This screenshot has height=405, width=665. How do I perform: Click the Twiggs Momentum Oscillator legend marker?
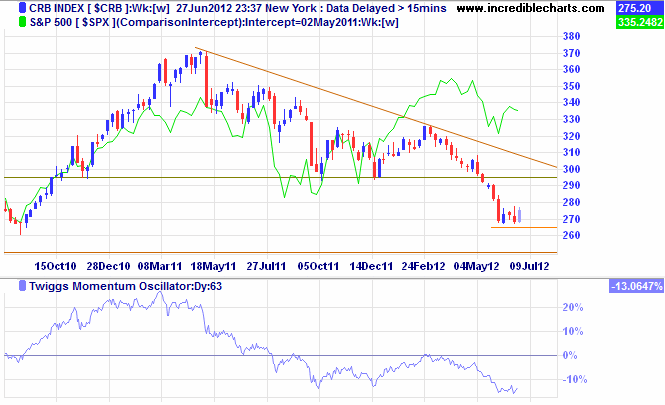tap(22, 286)
